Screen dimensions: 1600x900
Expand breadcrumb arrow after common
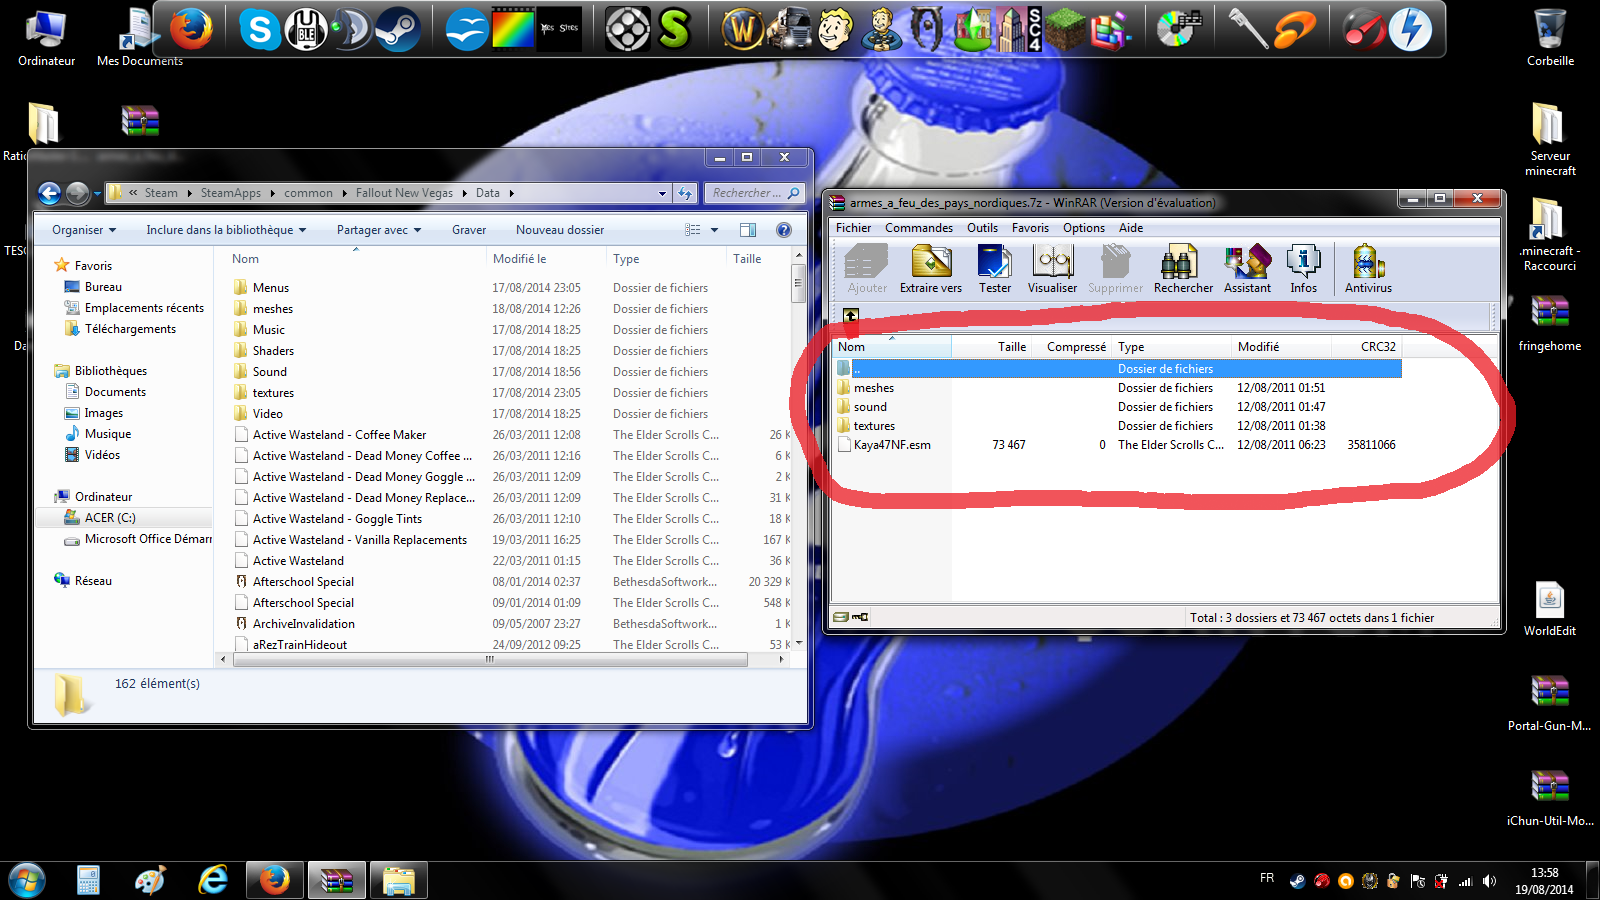click(x=344, y=193)
